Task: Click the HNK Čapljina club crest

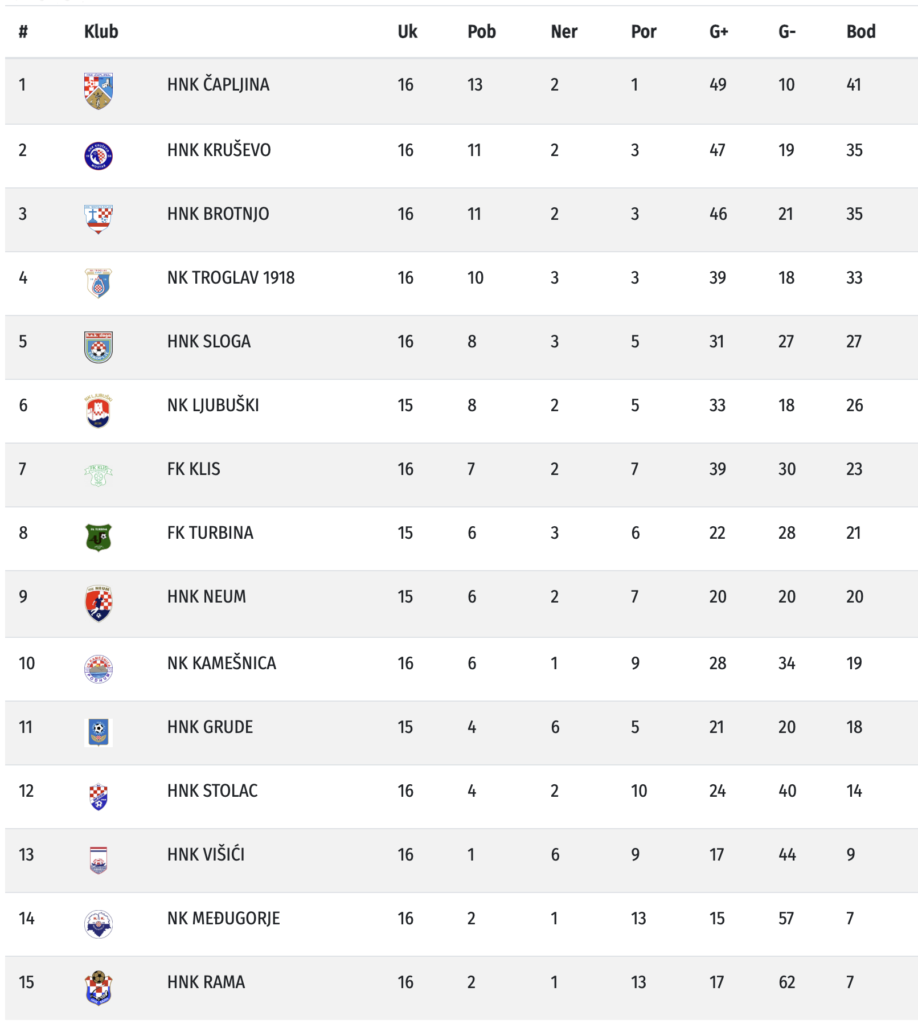Action: pyautogui.click(x=98, y=91)
